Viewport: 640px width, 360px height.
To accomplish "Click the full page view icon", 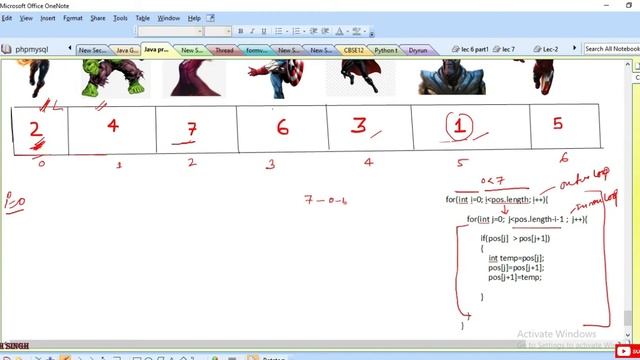I will [210, 18].
